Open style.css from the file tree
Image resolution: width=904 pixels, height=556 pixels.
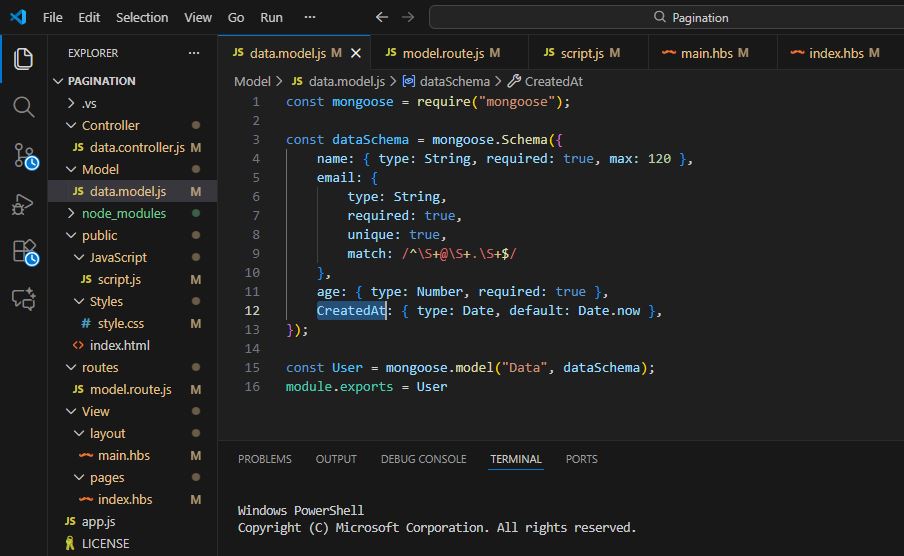click(120, 323)
